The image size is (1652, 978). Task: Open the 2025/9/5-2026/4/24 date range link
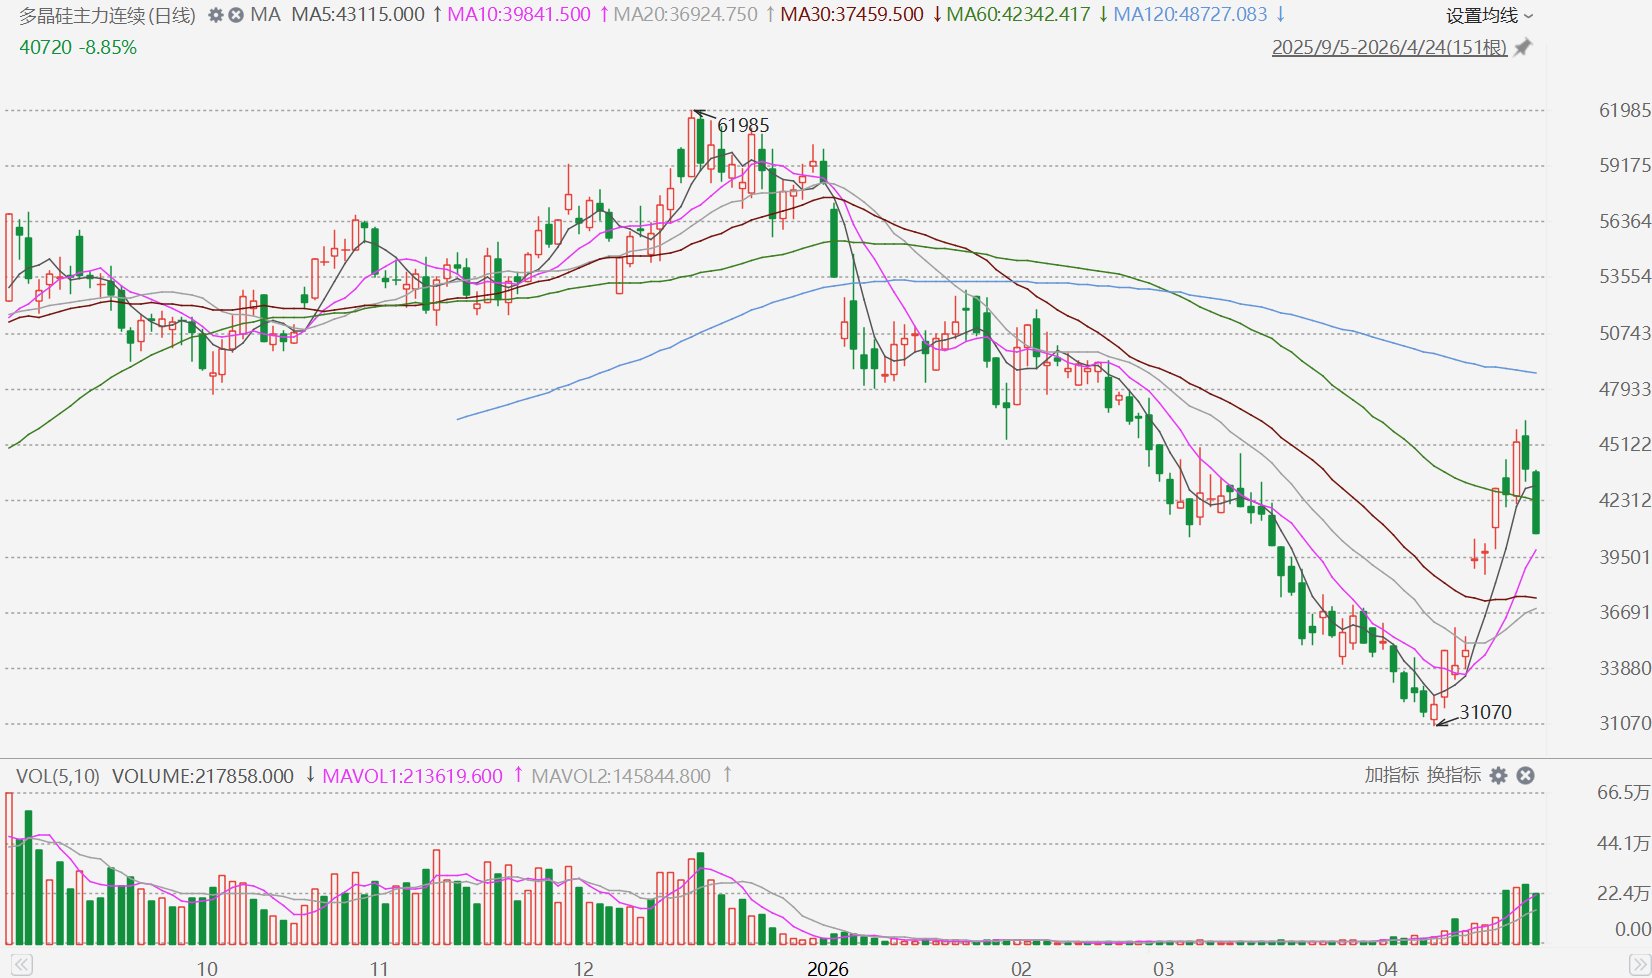(1389, 47)
